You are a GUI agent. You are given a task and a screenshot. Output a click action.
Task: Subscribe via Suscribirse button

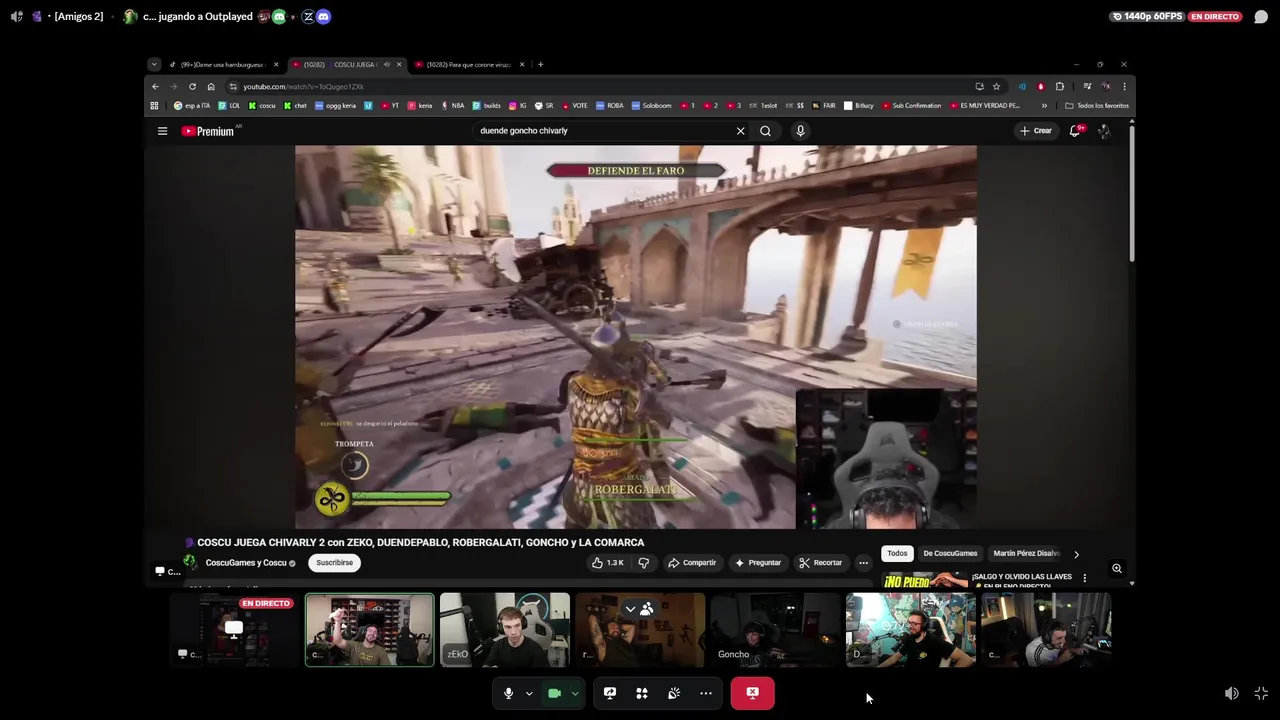coord(334,563)
